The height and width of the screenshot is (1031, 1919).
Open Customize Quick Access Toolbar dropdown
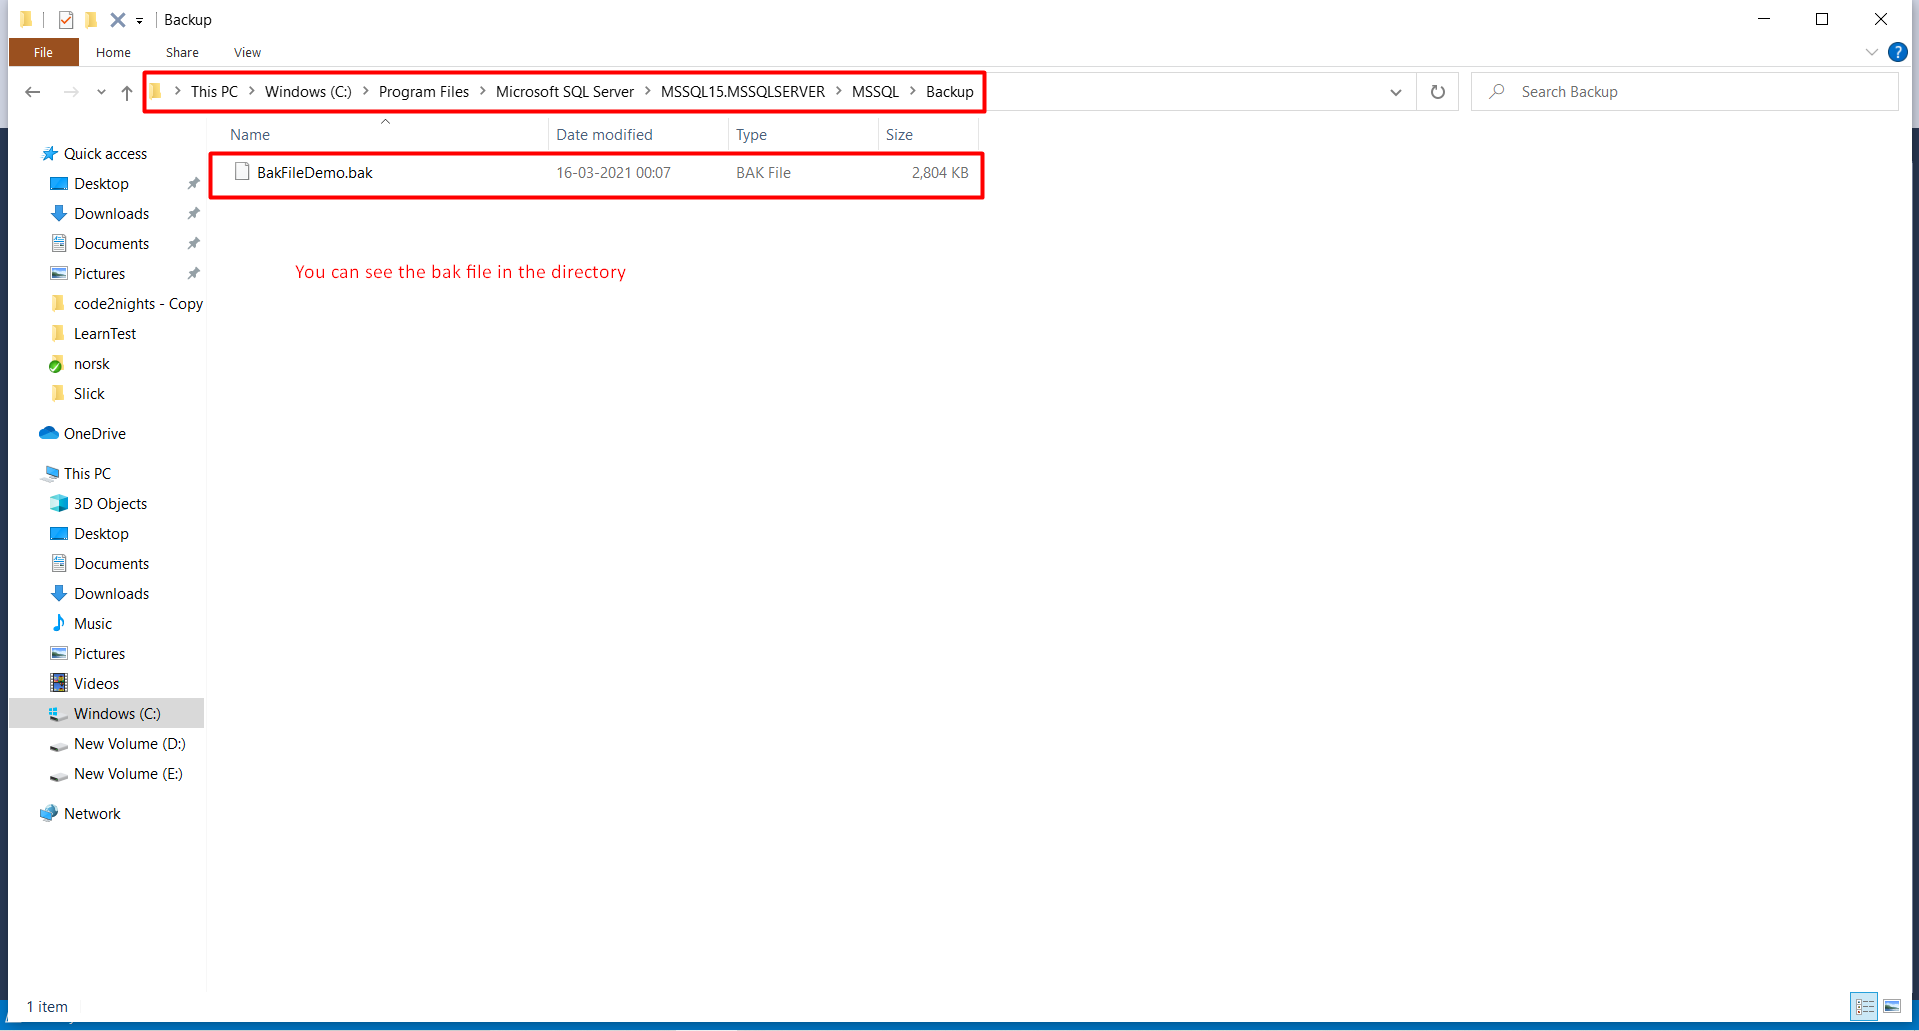coord(139,21)
